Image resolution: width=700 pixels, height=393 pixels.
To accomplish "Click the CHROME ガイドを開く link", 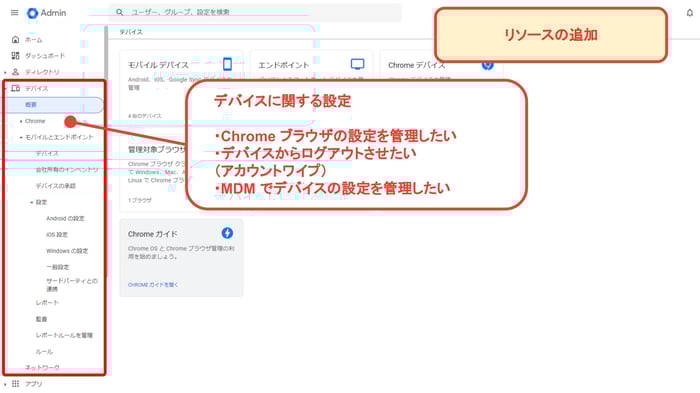I will click(x=153, y=284).
